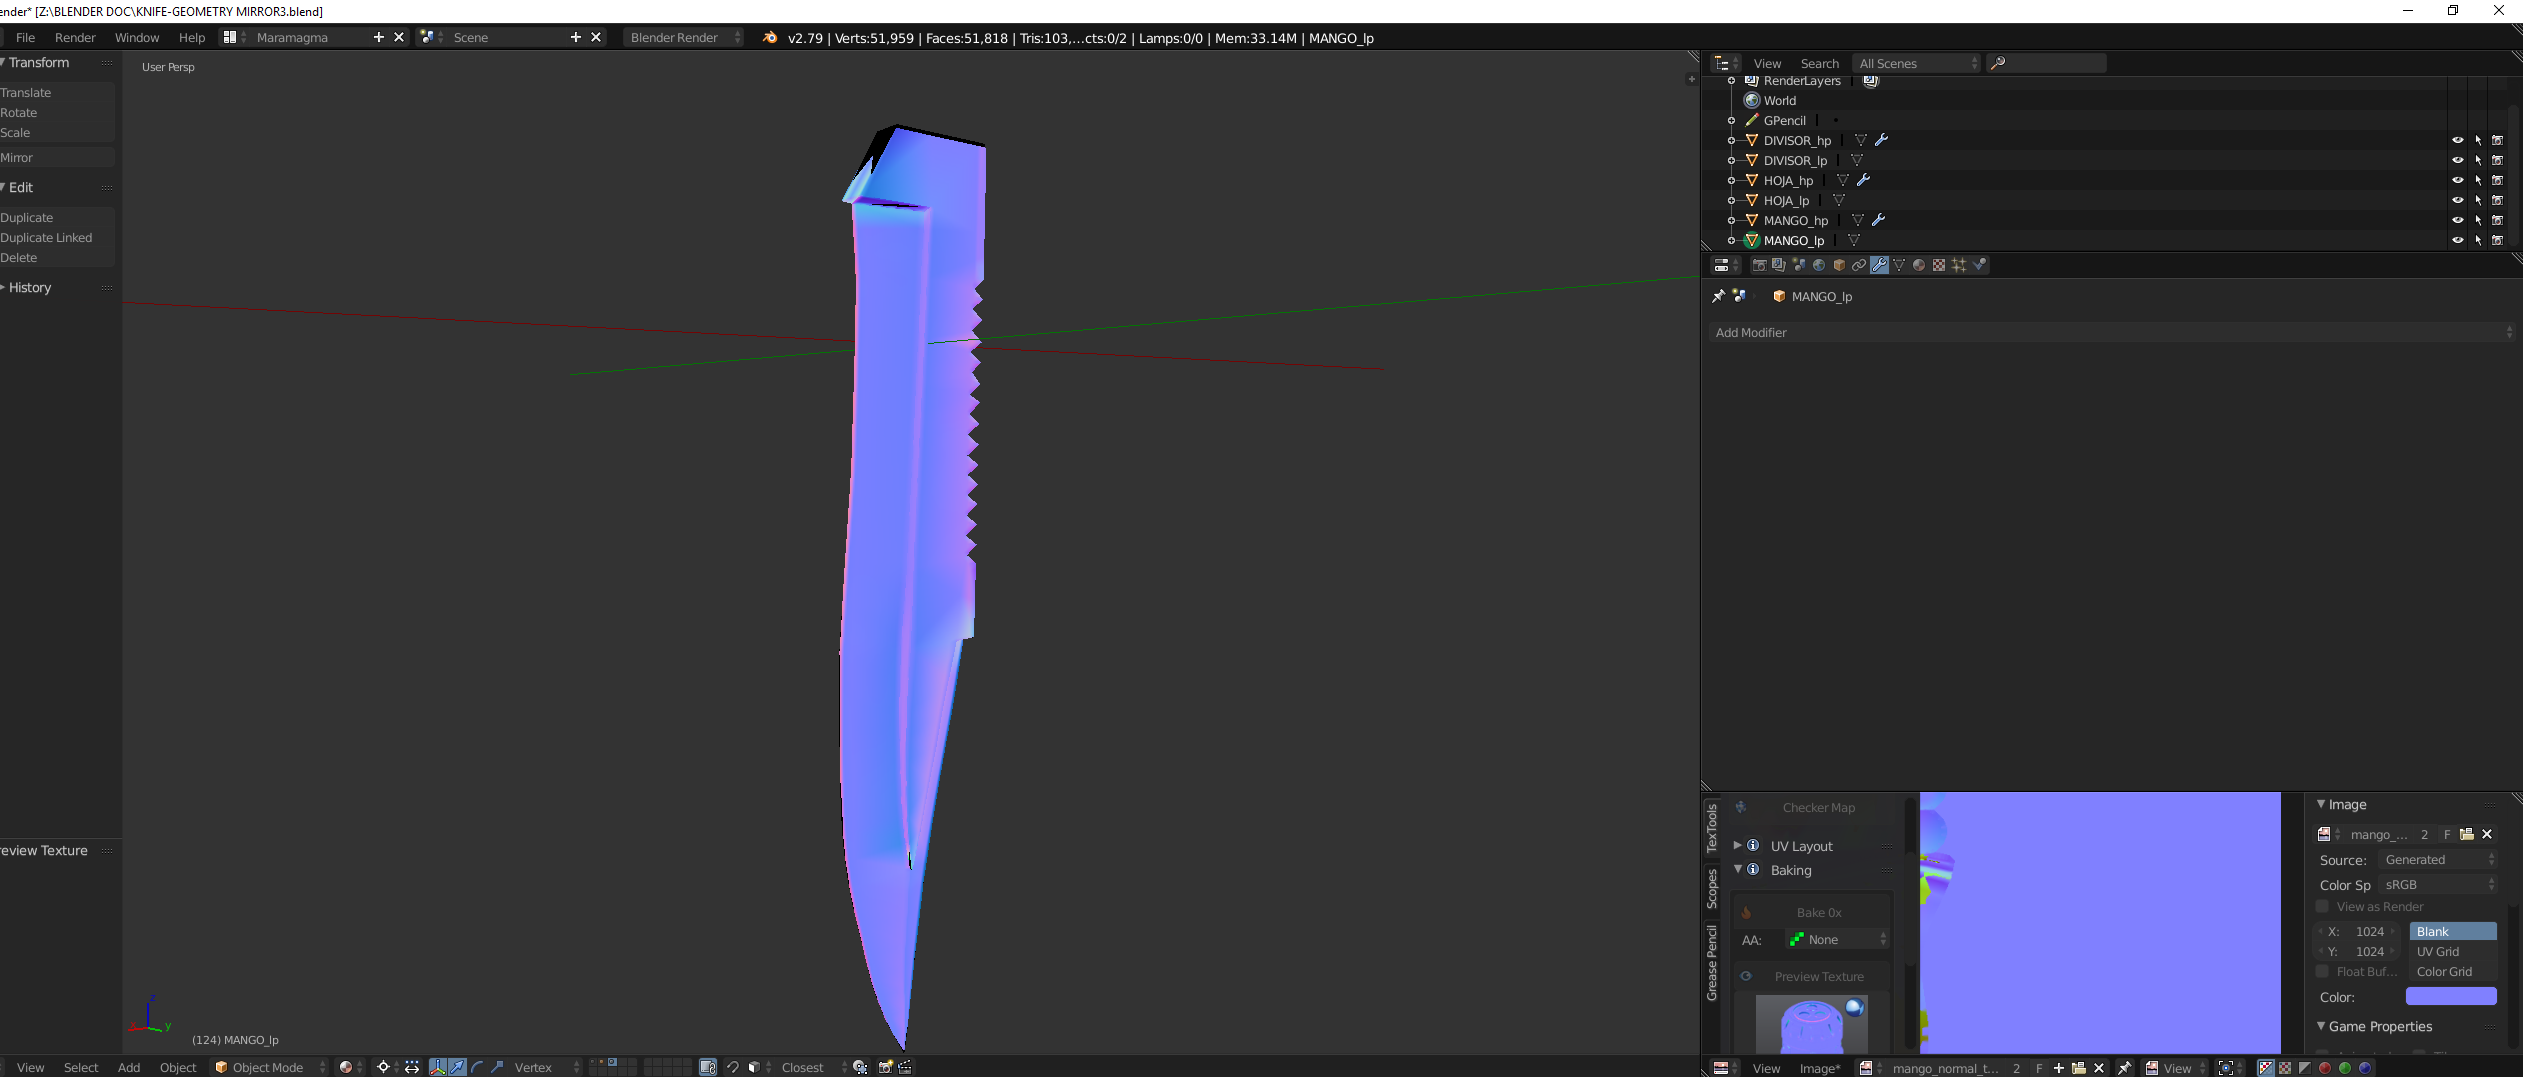2523x1077 pixels.
Task: Open the Window menu
Action: pos(137,37)
